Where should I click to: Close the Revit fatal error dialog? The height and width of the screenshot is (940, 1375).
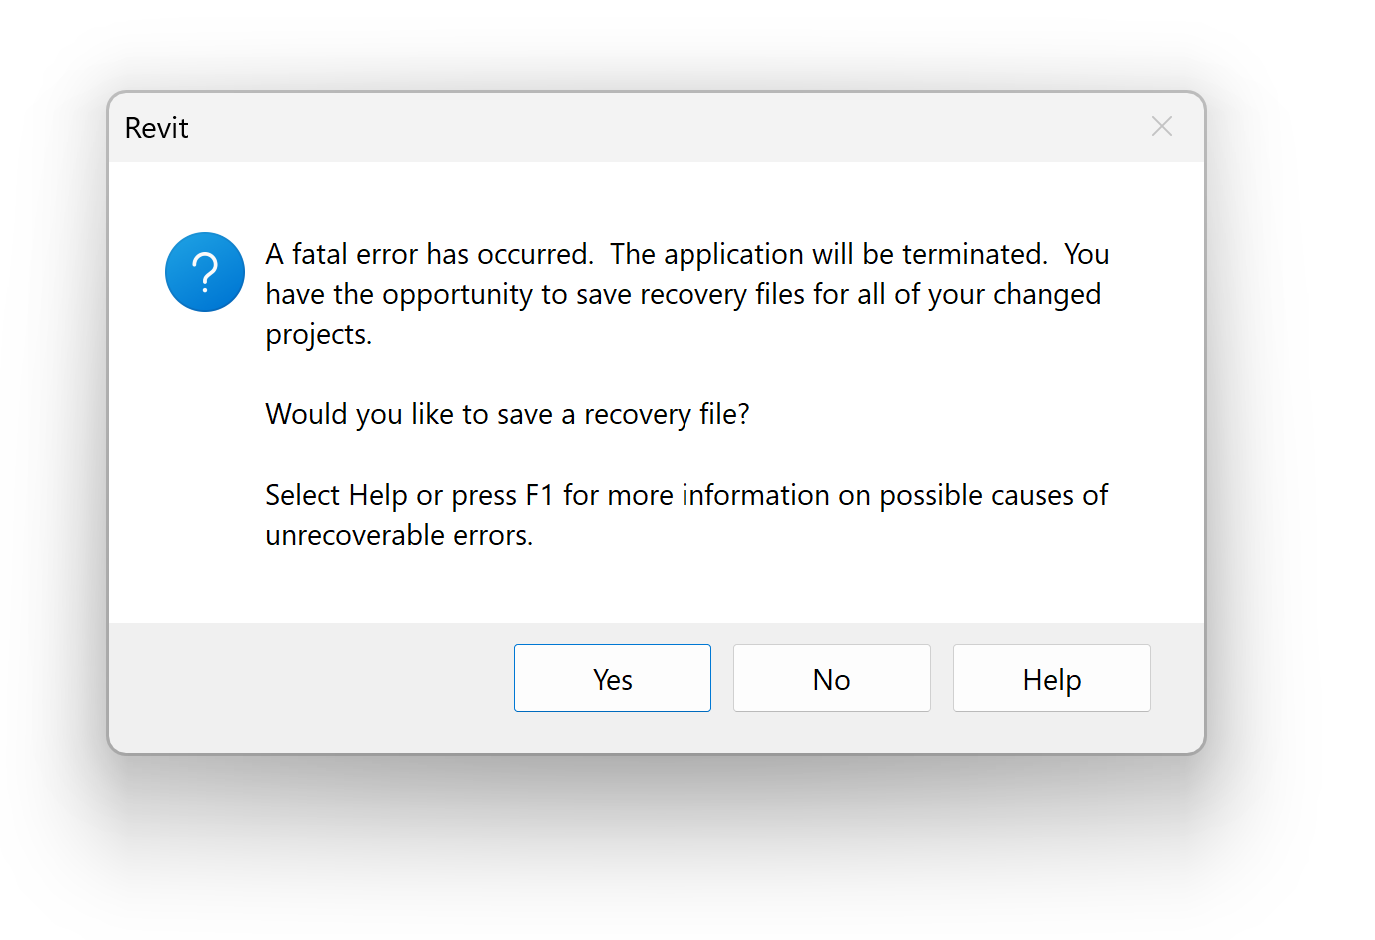point(1161,127)
